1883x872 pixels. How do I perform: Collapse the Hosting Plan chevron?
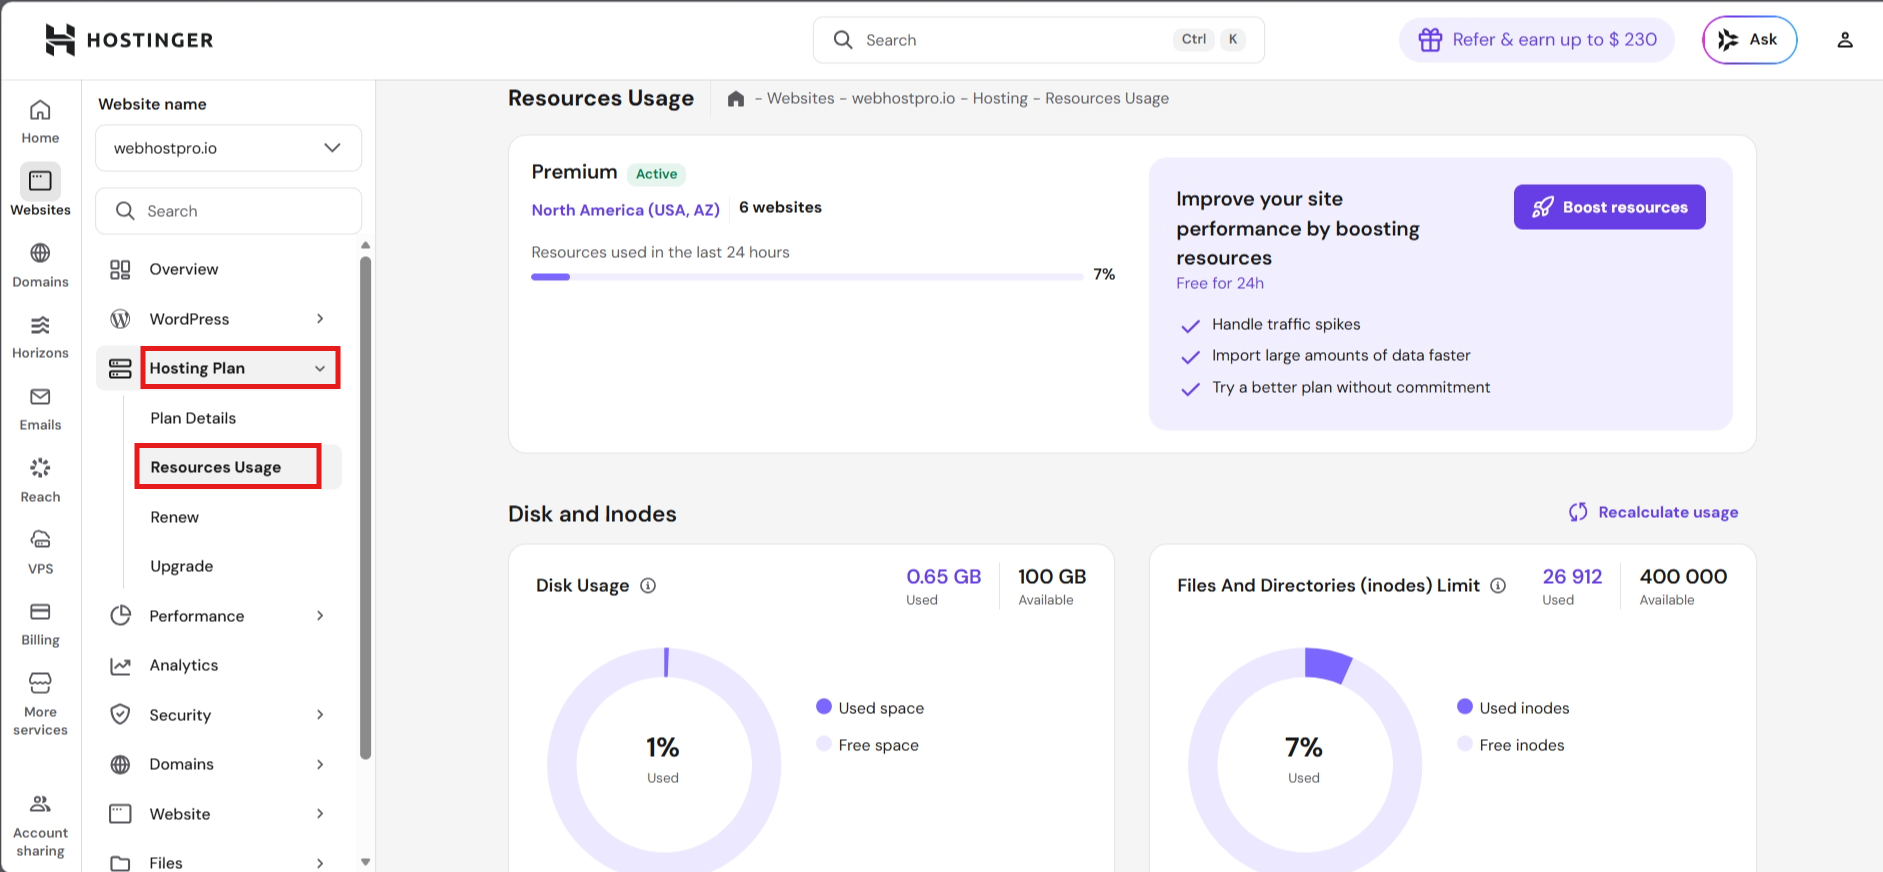(320, 369)
